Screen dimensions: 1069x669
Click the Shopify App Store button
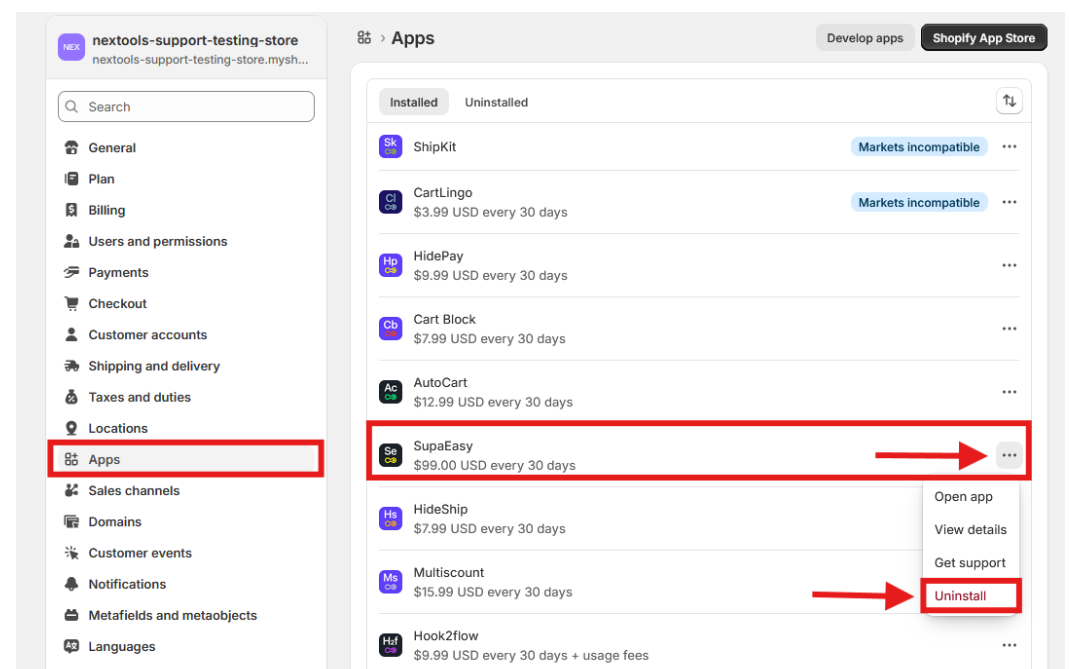click(x=983, y=38)
